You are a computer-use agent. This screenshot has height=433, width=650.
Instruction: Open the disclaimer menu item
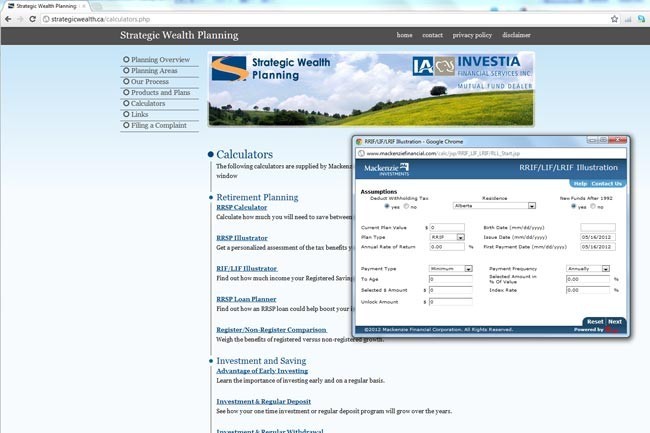pyautogui.click(x=516, y=35)
